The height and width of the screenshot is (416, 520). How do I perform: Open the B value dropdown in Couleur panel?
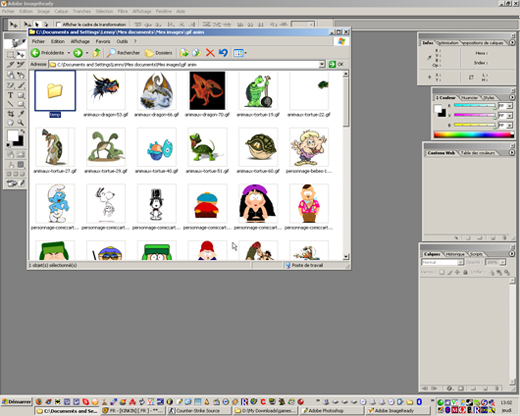click(510, 125)
